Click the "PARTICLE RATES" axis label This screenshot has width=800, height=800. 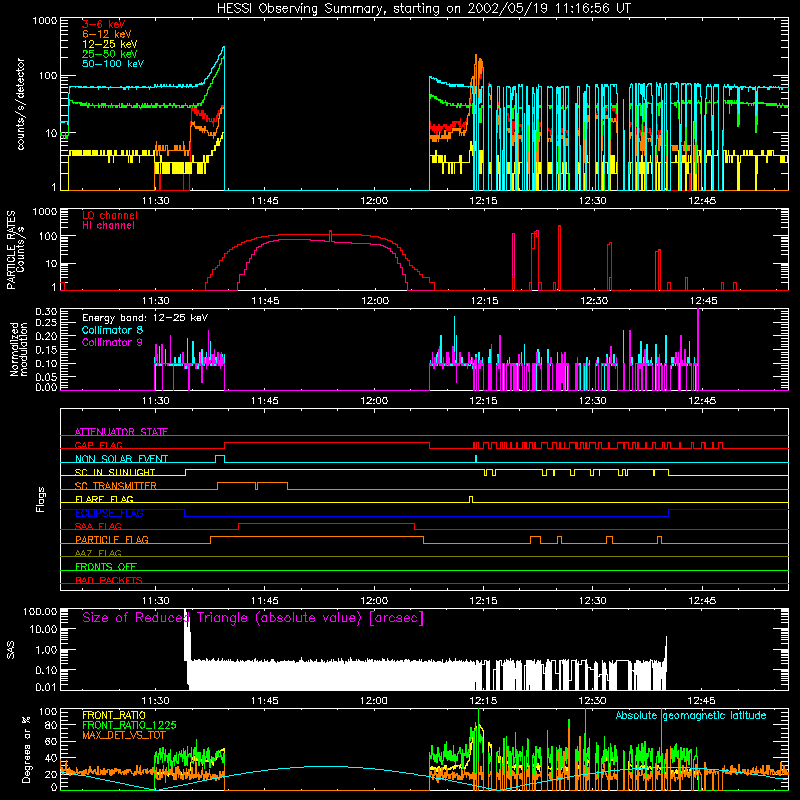[11, 250]
